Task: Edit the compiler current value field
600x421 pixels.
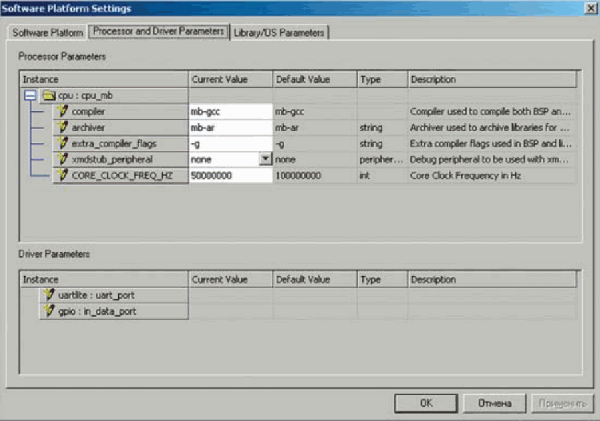Action: (x=230, y=112)
